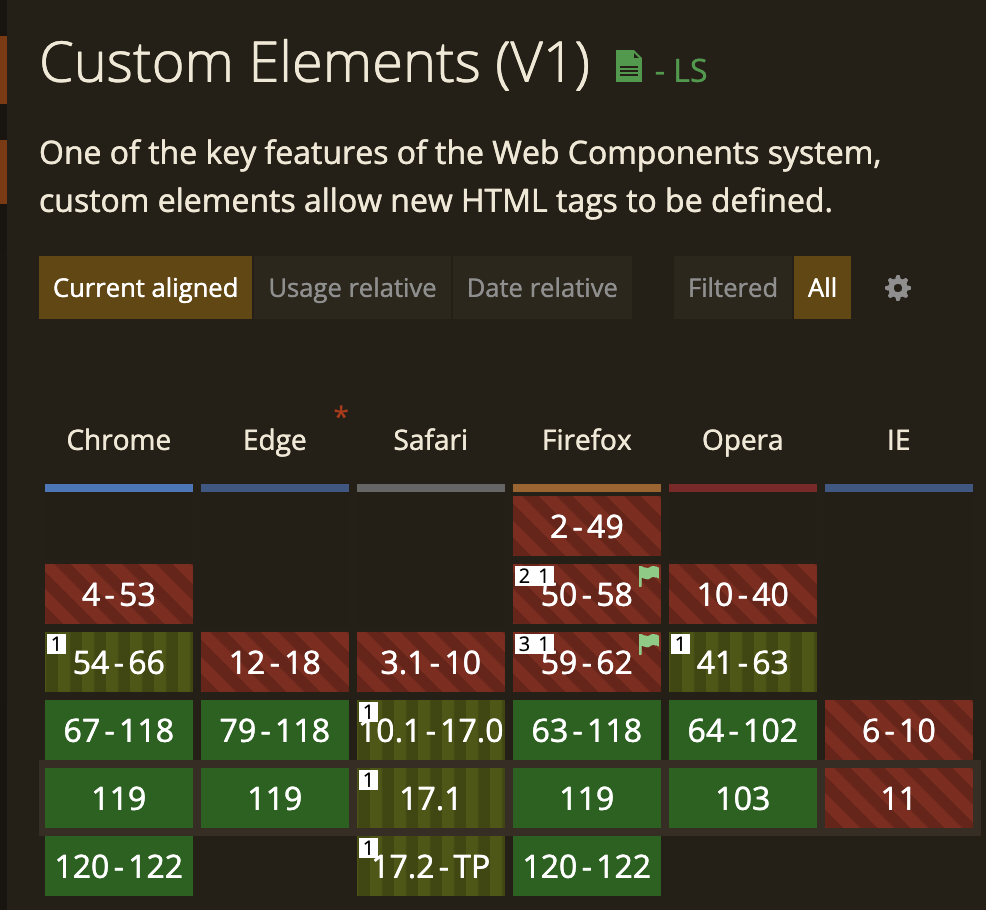Click the green flag on Firefox 59-62
This screenshot has height=910, width=986.
pyautogui.click(x=649, y=643)
